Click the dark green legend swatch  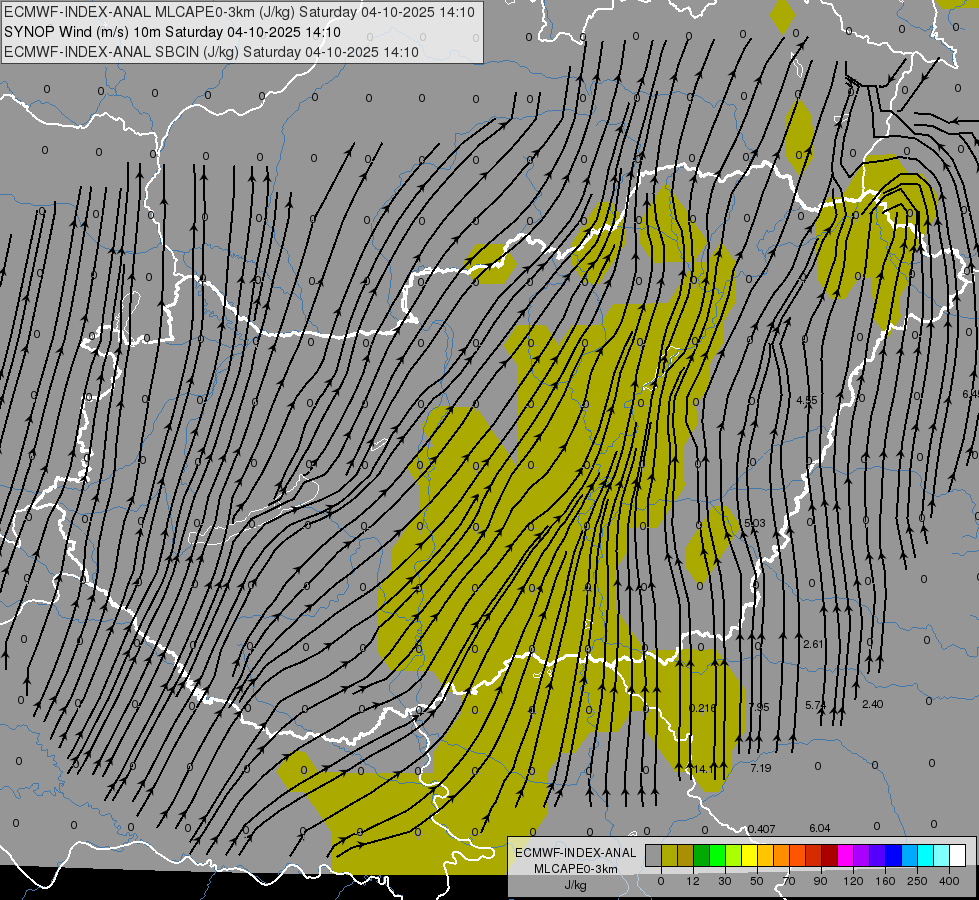(x=701, y=855)
